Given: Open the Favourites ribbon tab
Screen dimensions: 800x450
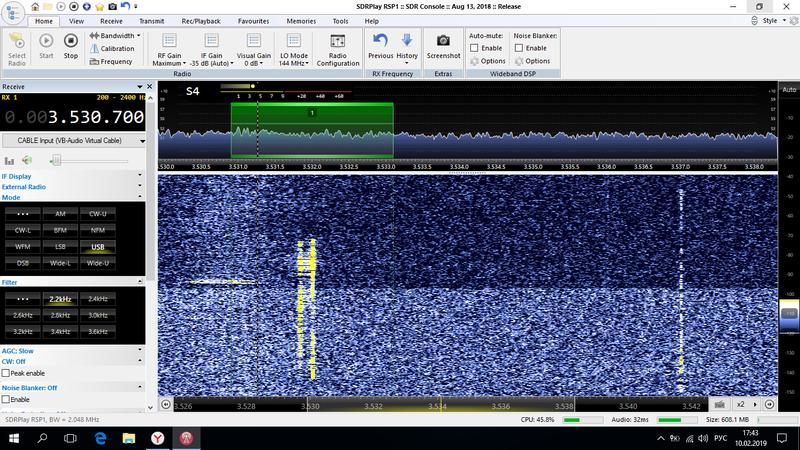Looking at the screenshot, I should click(253, 21).
